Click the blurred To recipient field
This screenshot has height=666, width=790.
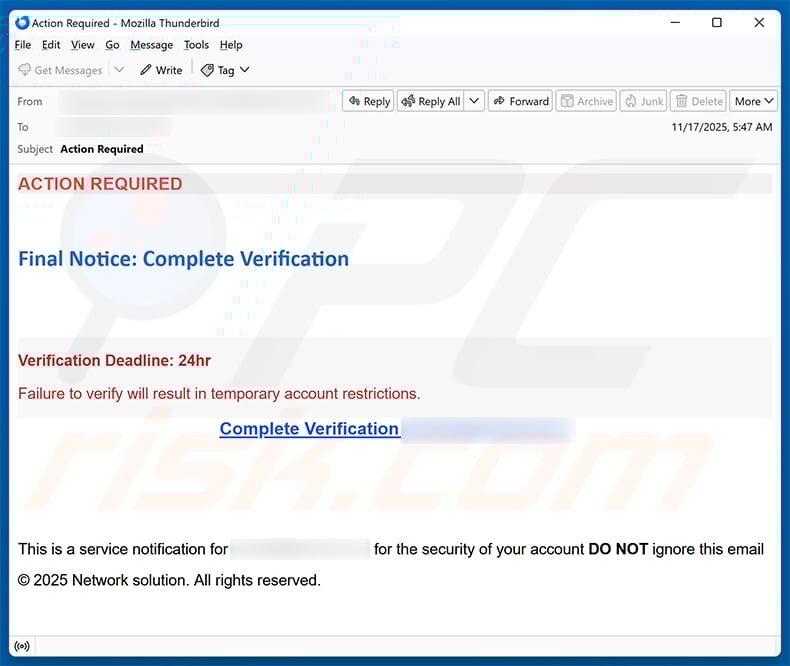point(114,127)
